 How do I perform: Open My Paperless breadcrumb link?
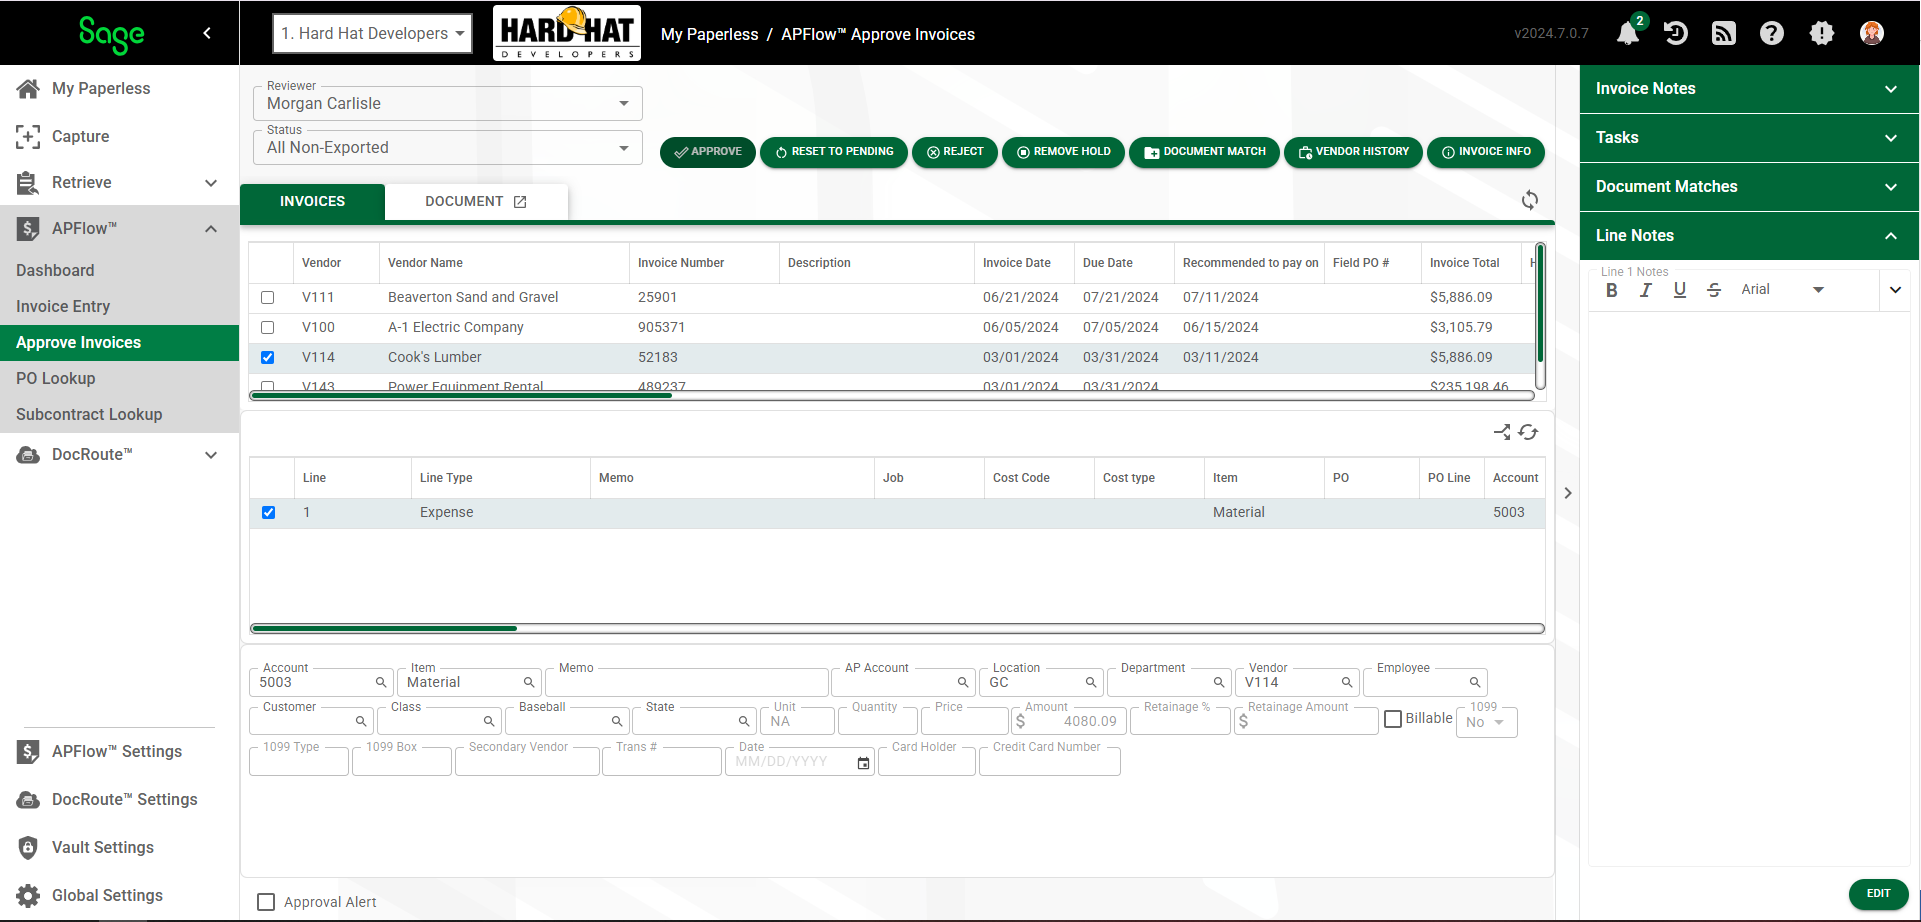point(709,34)
